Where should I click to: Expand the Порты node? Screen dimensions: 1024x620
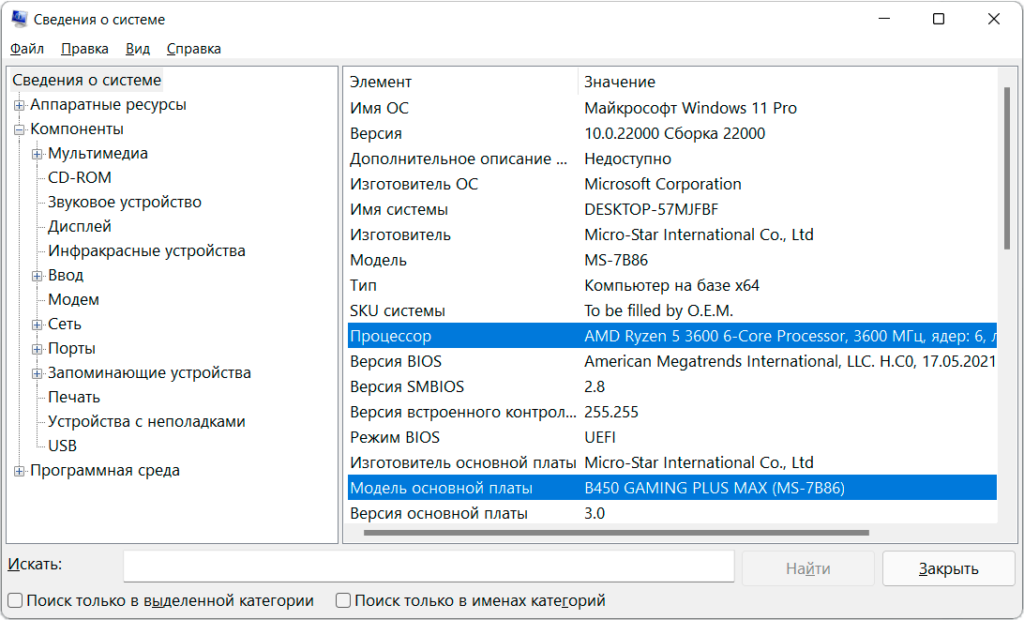[37, 349]
